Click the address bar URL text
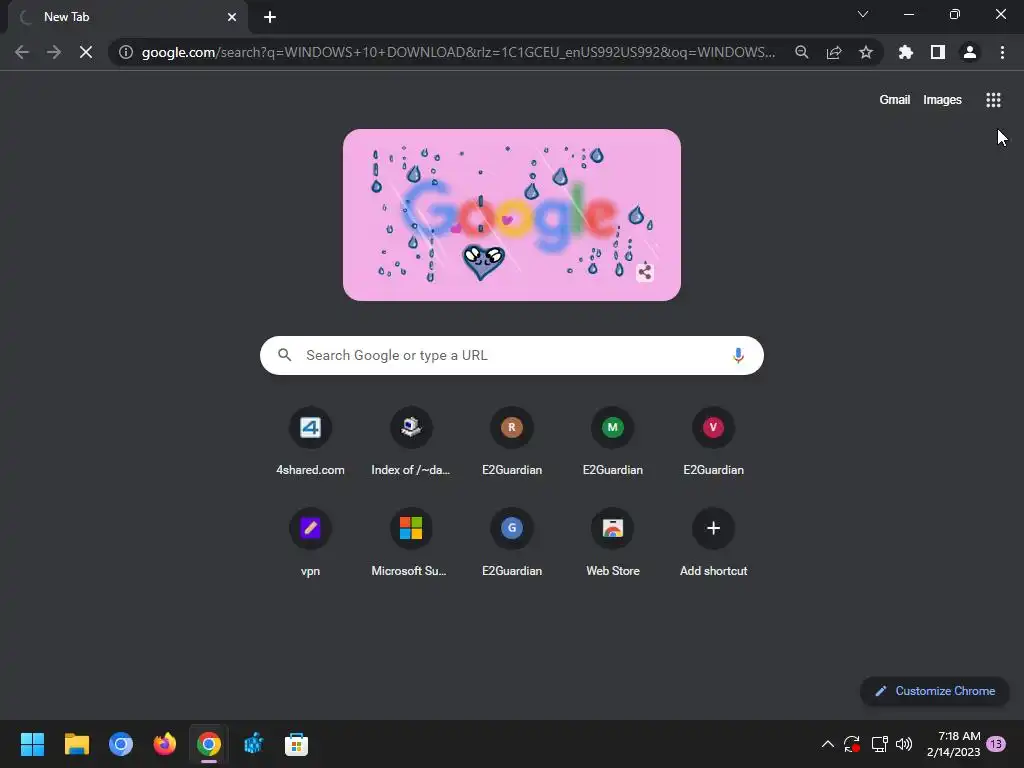 pos(458,52)
